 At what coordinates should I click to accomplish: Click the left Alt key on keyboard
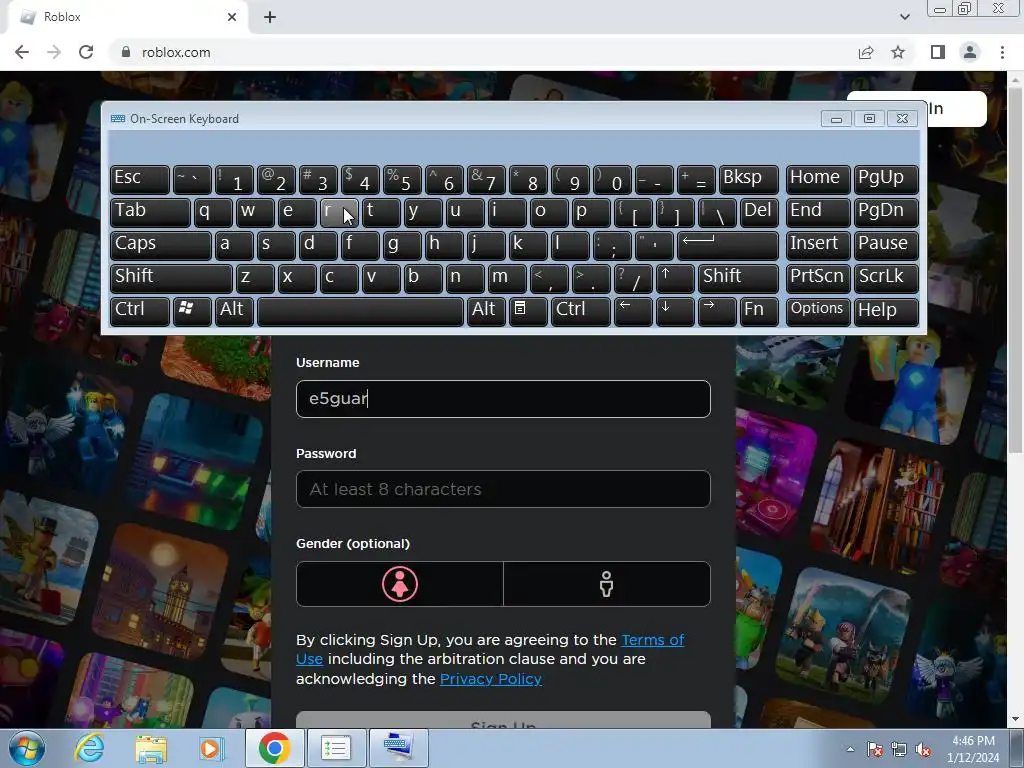pyautogui.click(x=234, y=311)
